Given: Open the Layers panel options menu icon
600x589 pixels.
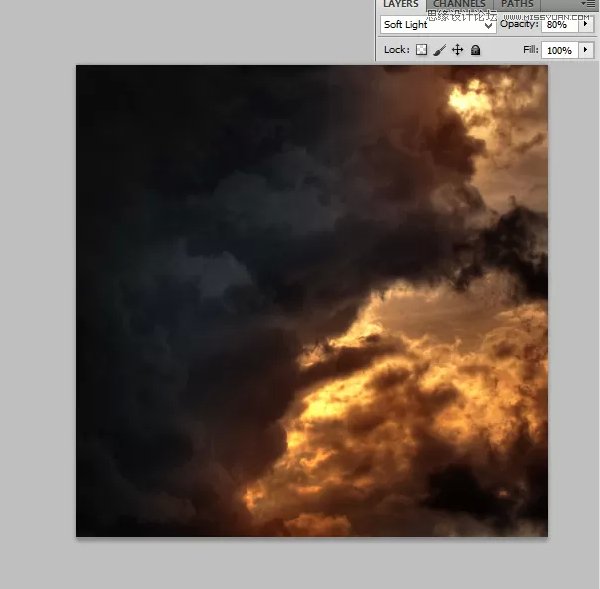Looking at the screenshot, I should tap(589, 5).
